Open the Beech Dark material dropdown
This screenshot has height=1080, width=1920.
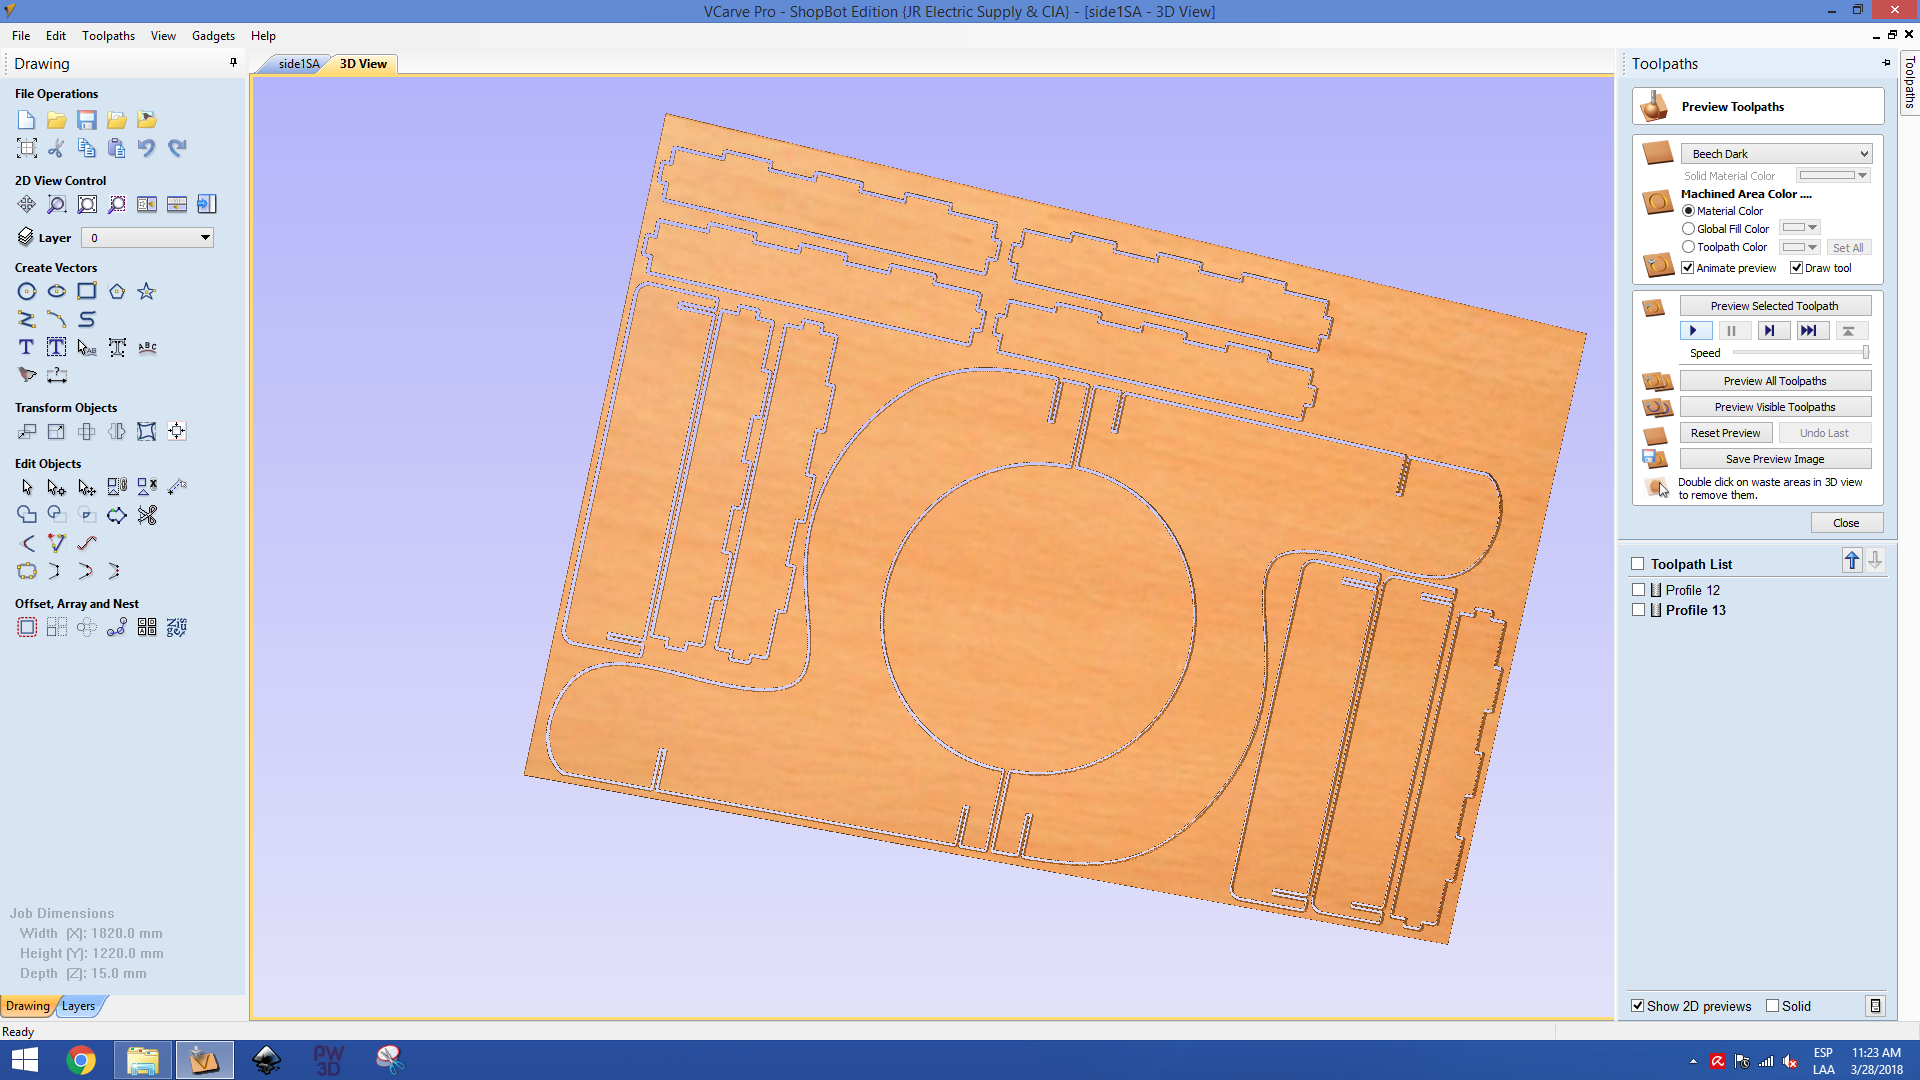(1776, 154)
